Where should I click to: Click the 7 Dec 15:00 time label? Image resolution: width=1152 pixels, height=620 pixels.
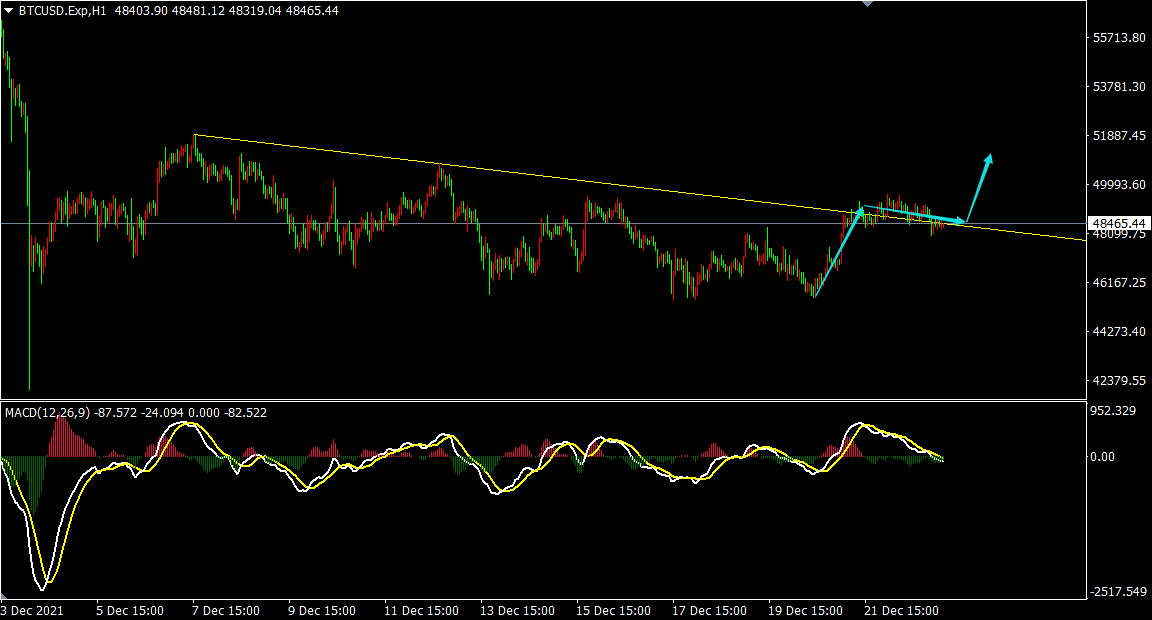[x=226, y=611]
